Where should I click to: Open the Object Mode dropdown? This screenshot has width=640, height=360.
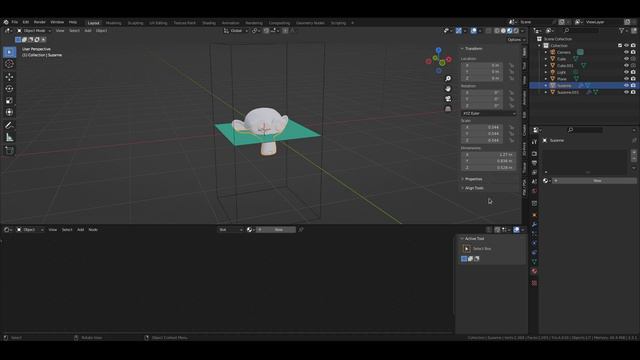pyautogui.click(x=33, y=31)
